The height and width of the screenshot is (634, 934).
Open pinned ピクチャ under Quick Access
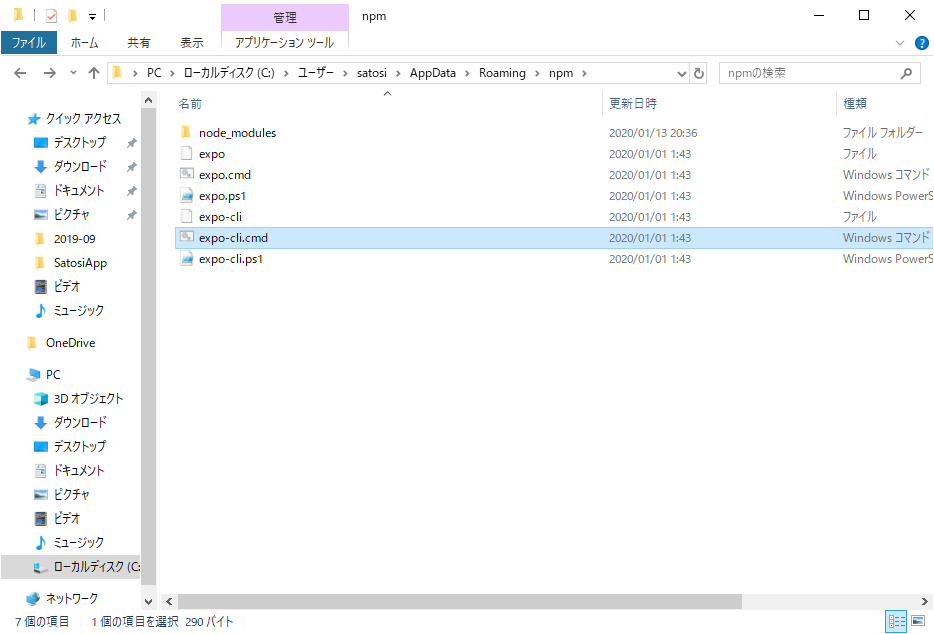pos(71,215)
